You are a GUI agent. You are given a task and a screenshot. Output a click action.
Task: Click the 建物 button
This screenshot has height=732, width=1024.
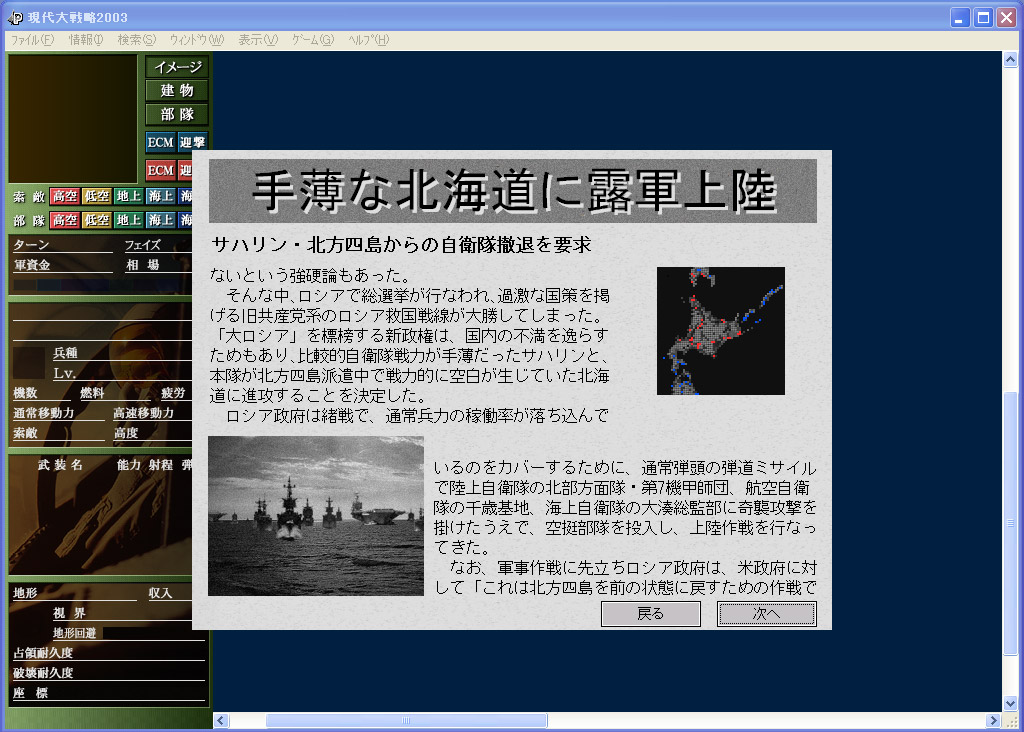[x=177, y=90]
